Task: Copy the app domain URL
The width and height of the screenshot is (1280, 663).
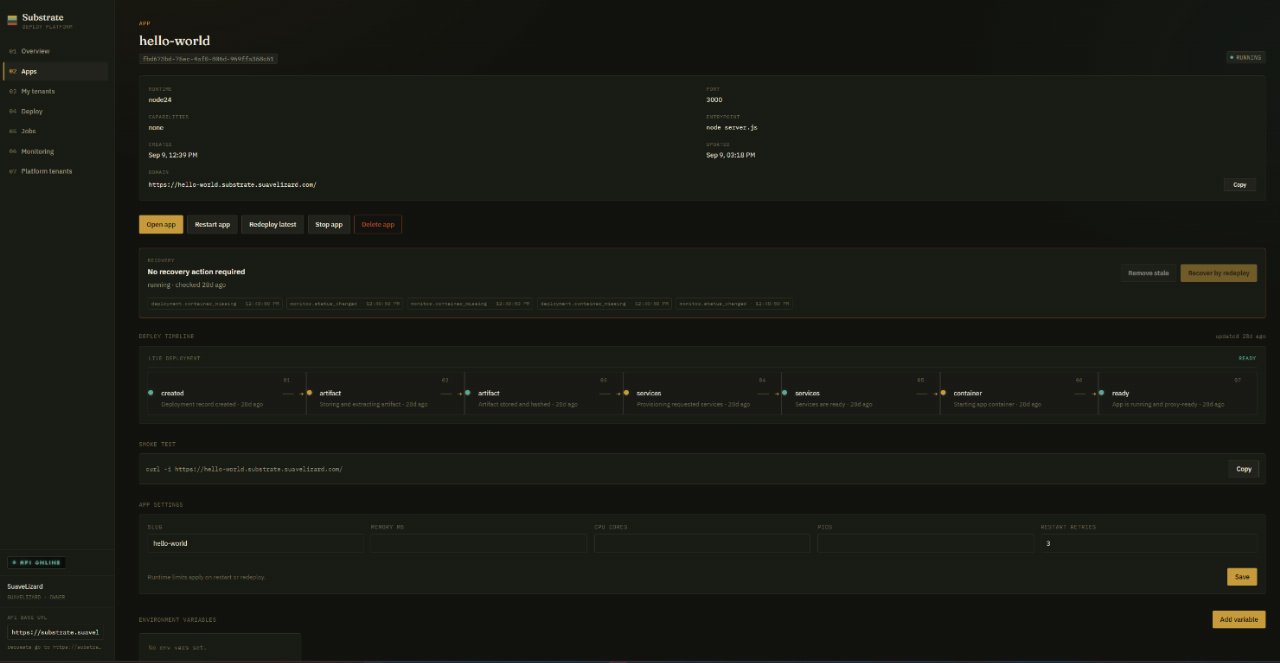Action: click(x=1240, y=185)
